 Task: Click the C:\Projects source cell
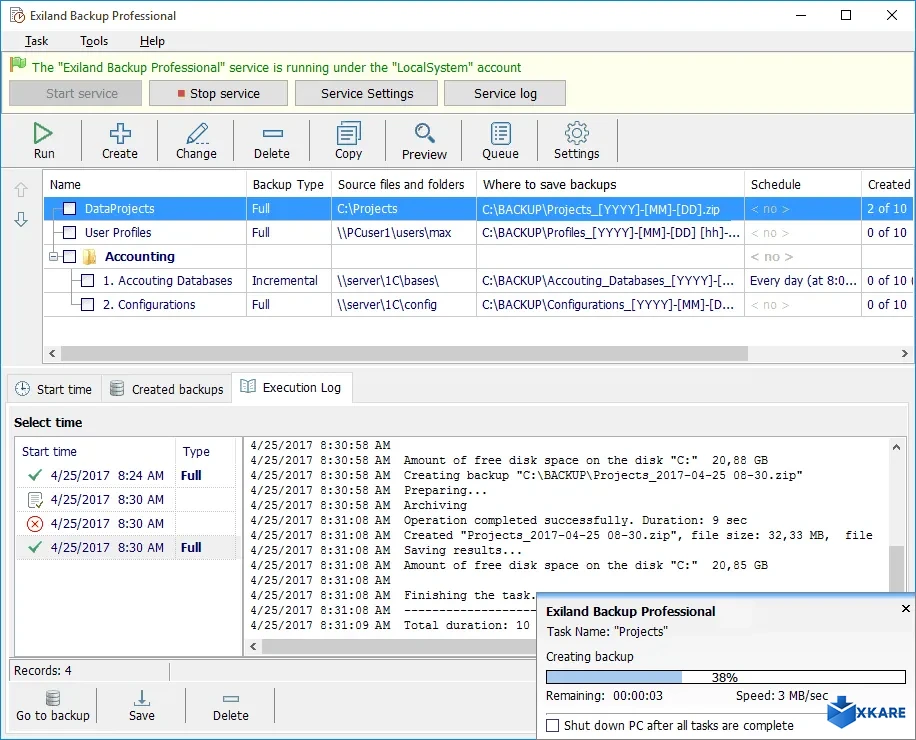point(404,209)
